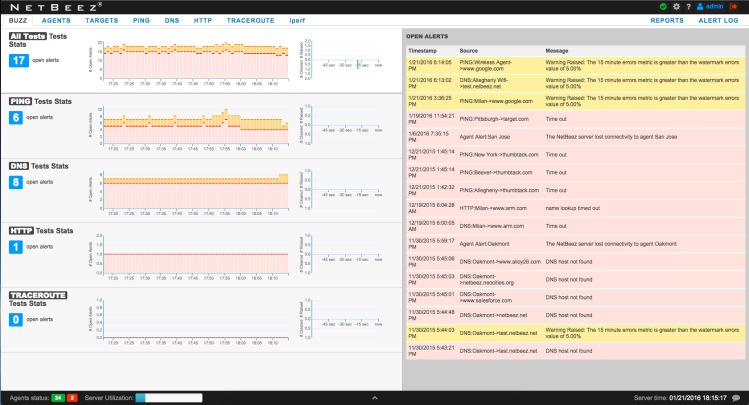The image size is (749, 405).
Task: Click the green 24 agents status badge
Action: coord(58,398)
